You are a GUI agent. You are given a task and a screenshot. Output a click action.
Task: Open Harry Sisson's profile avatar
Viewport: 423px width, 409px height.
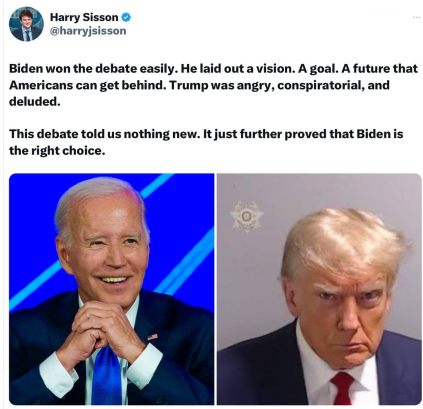26,24
